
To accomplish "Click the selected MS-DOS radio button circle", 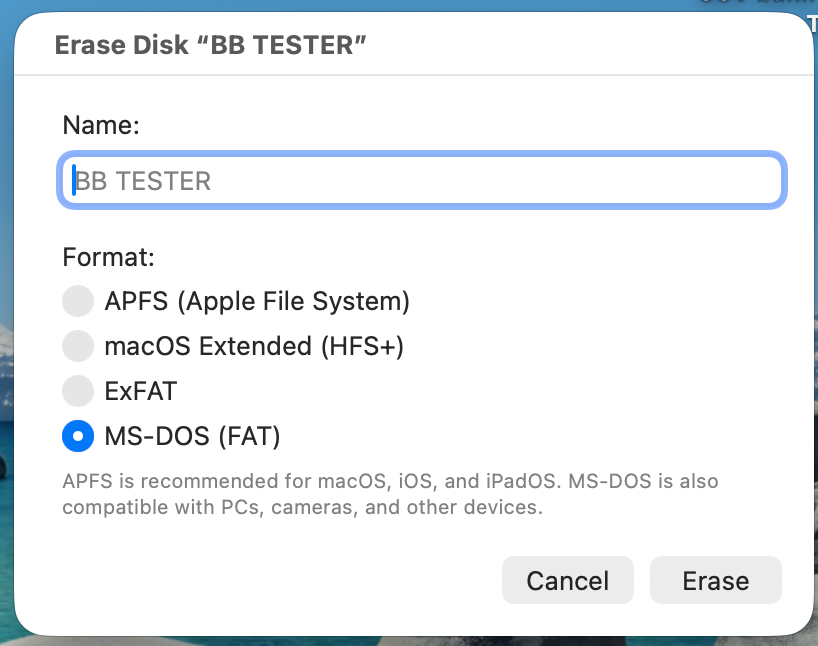I will (78, 436).
